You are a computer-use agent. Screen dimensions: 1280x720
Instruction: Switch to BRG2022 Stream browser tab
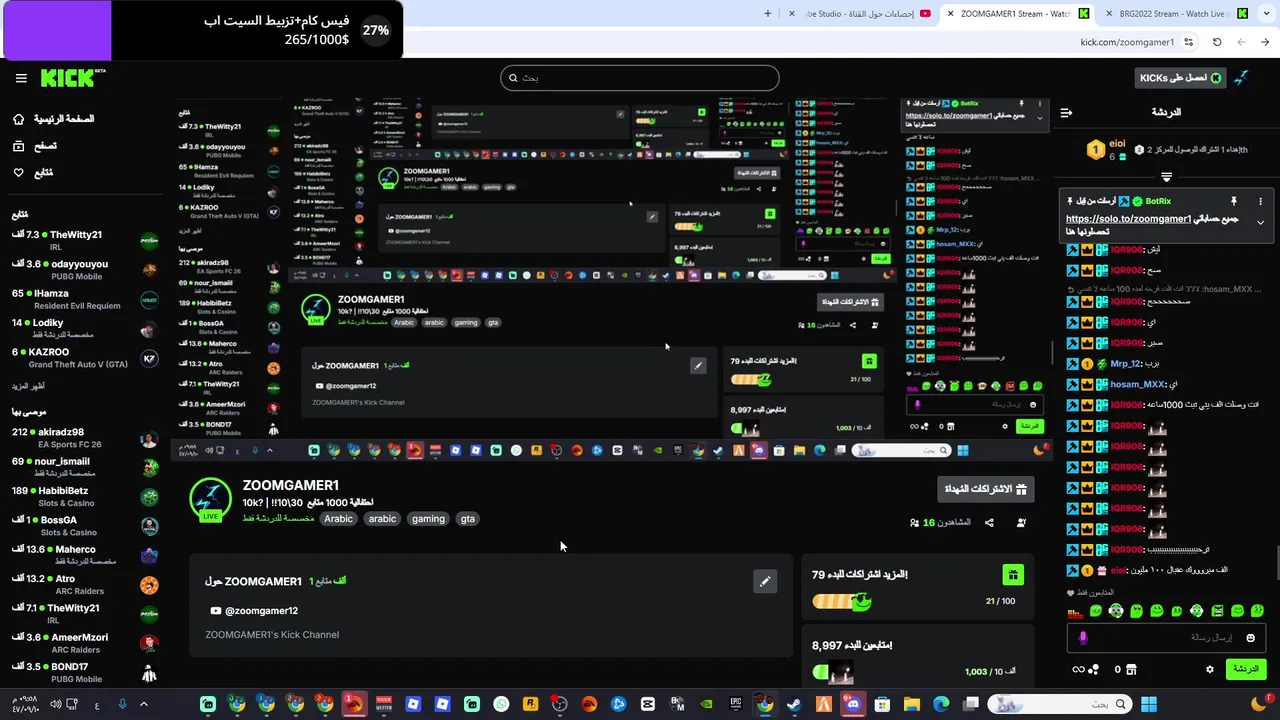pos(1175,14)
